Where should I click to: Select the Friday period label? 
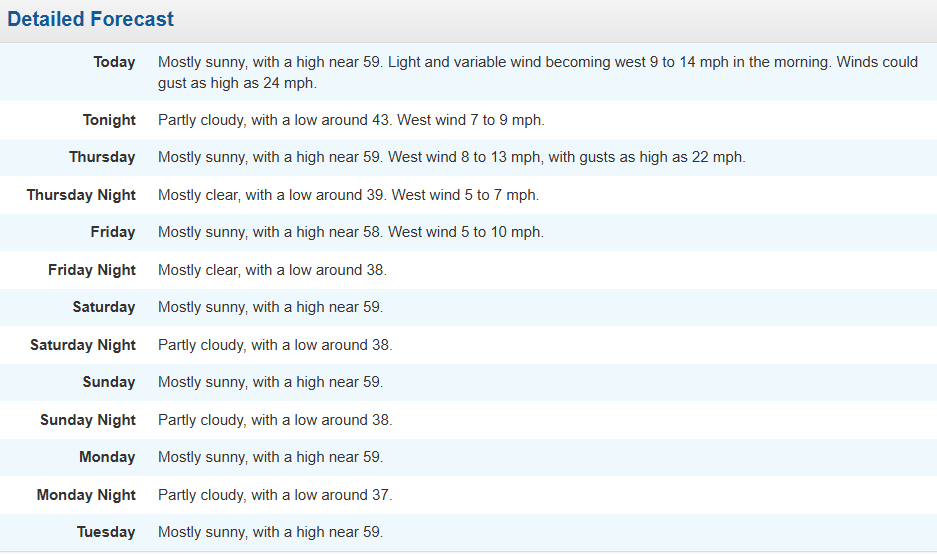tap(112, 232)
